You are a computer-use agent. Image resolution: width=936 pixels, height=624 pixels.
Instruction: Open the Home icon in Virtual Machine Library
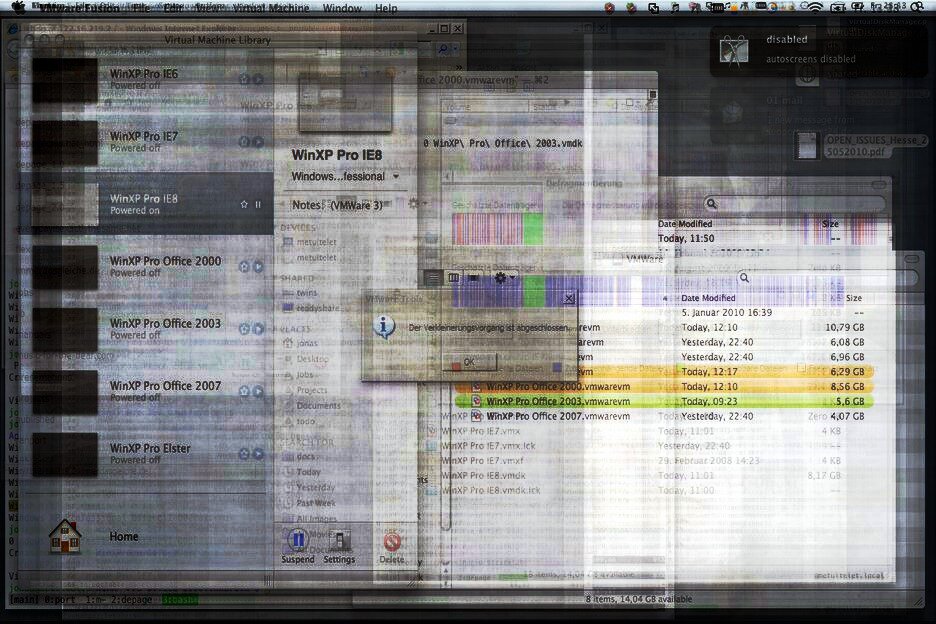pyautogui.click(x=65, y=536)
